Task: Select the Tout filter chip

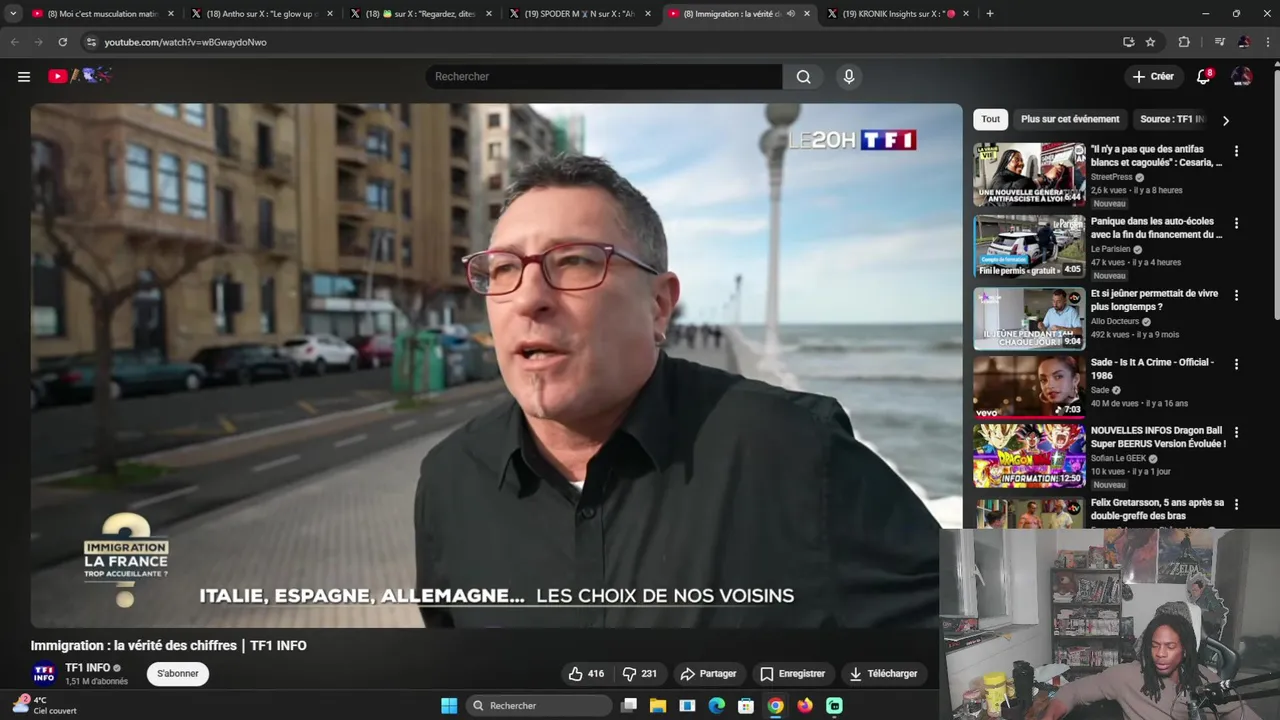Action: pyautogui.click(x=990, y=119)
